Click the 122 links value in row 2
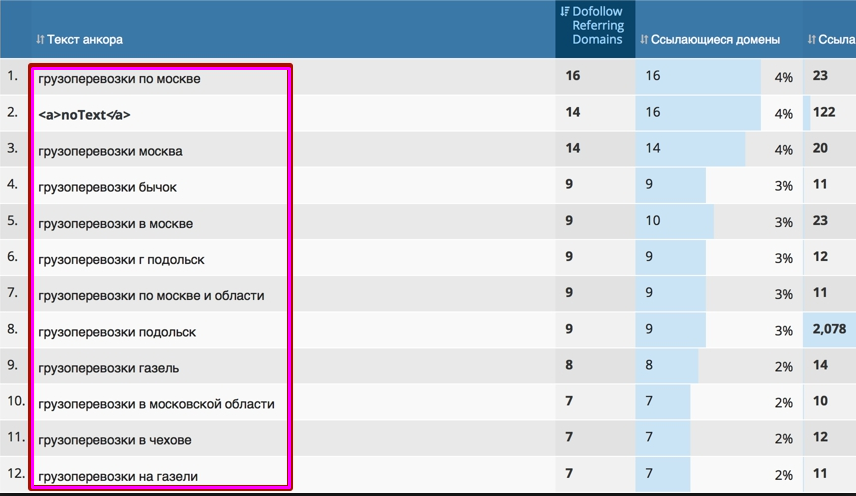Viewport: 856px width, 496px height. (824, 113)
